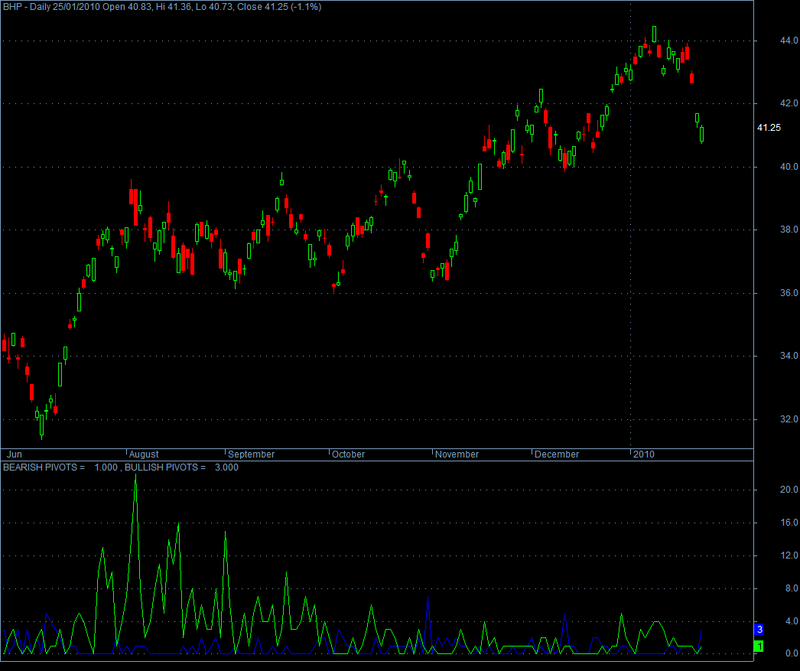Select the December label on time axis
This screenshot has height=671, width=800.
557,454
